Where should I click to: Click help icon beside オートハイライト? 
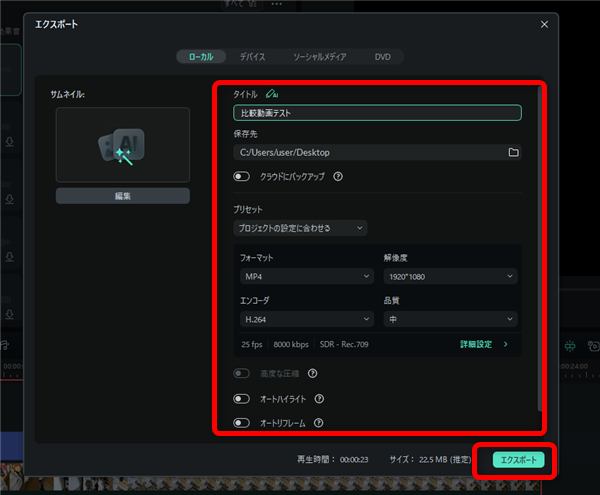click(319, 398)
